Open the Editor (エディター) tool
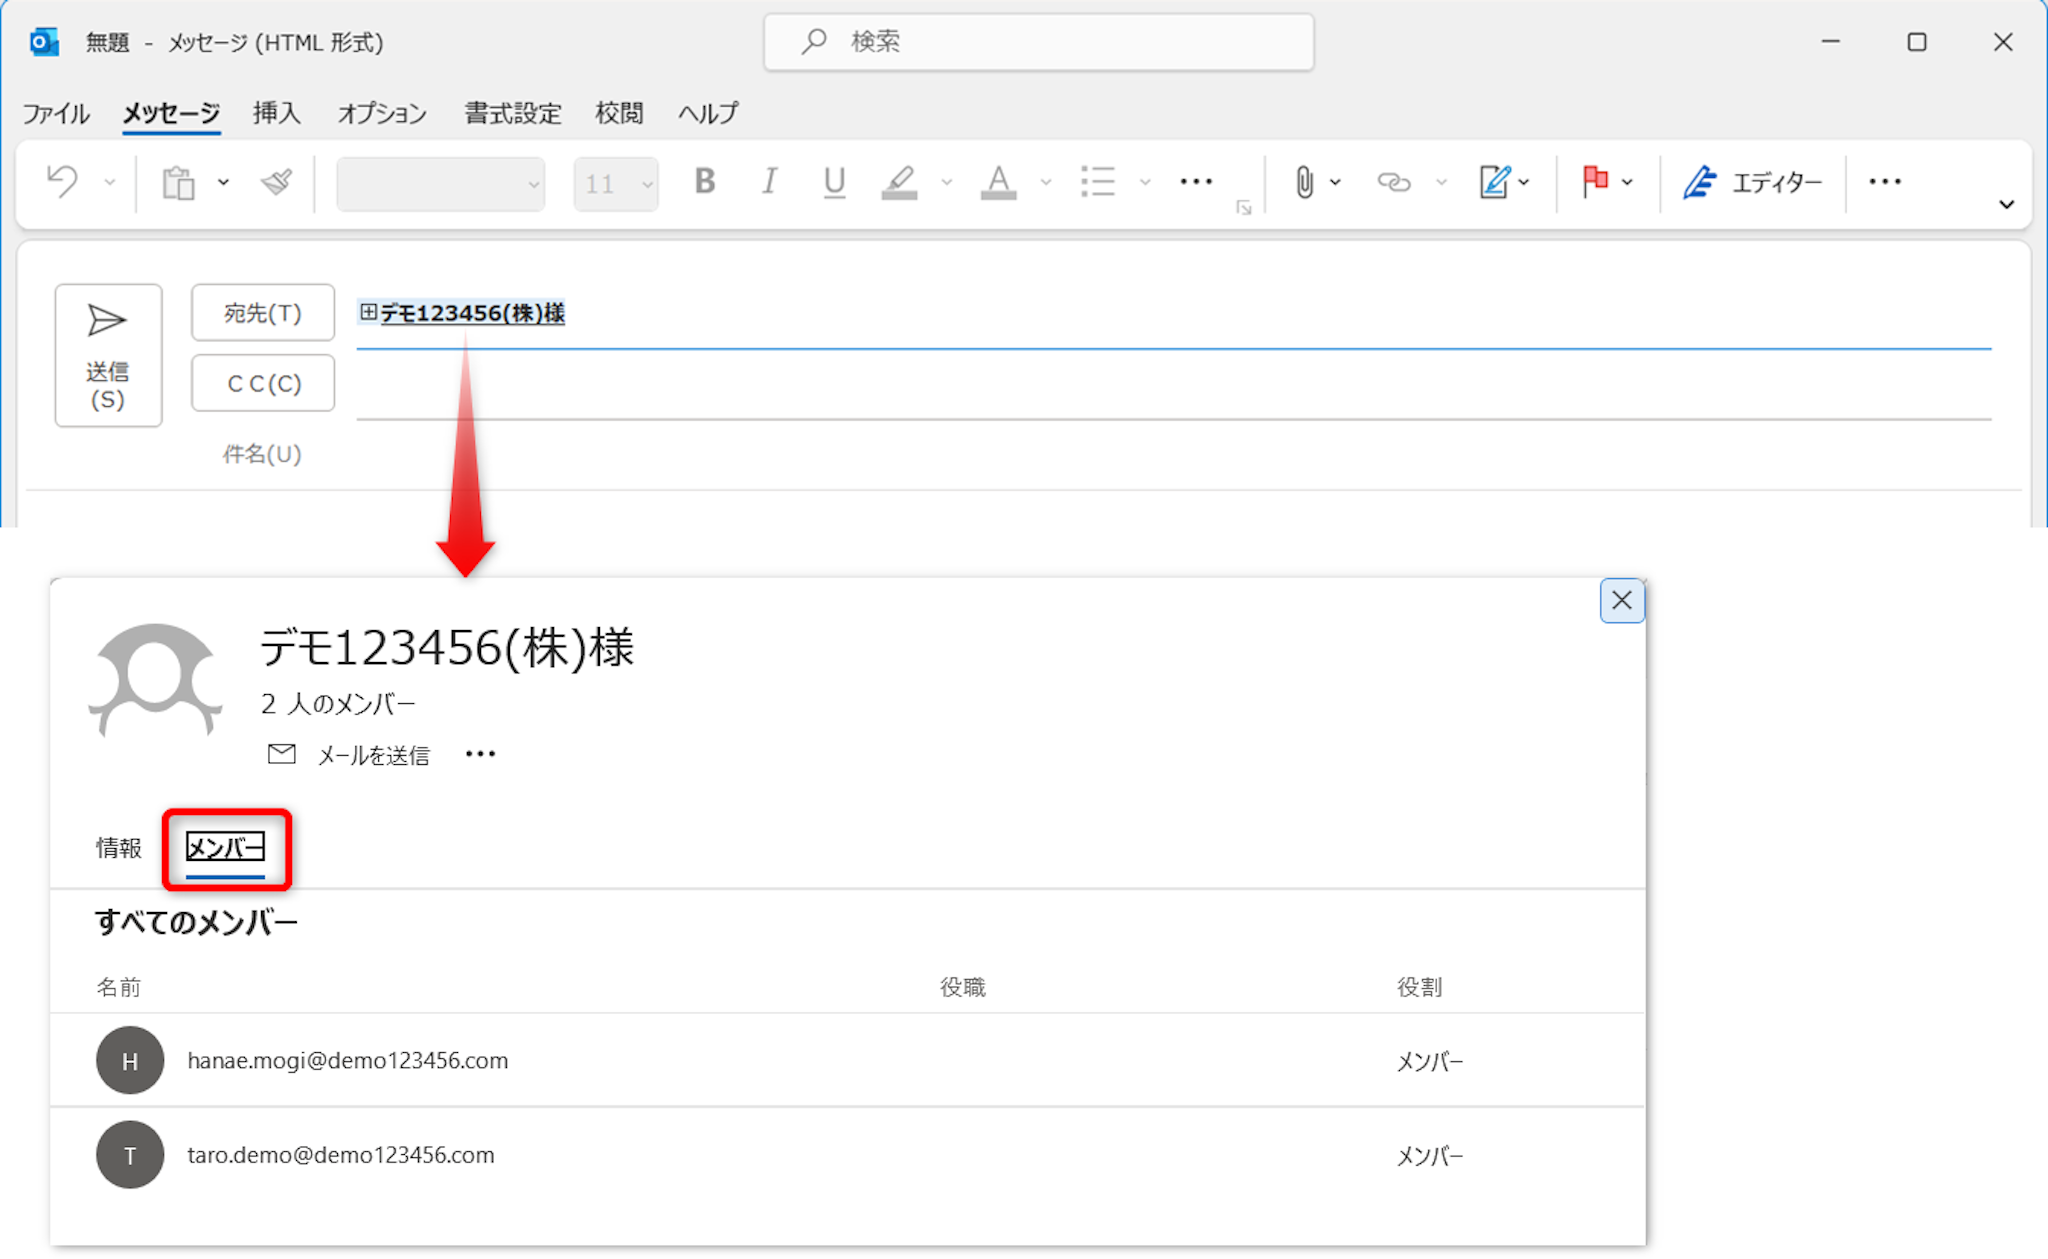The image size is (2048, 1259). click(1753, 182)
